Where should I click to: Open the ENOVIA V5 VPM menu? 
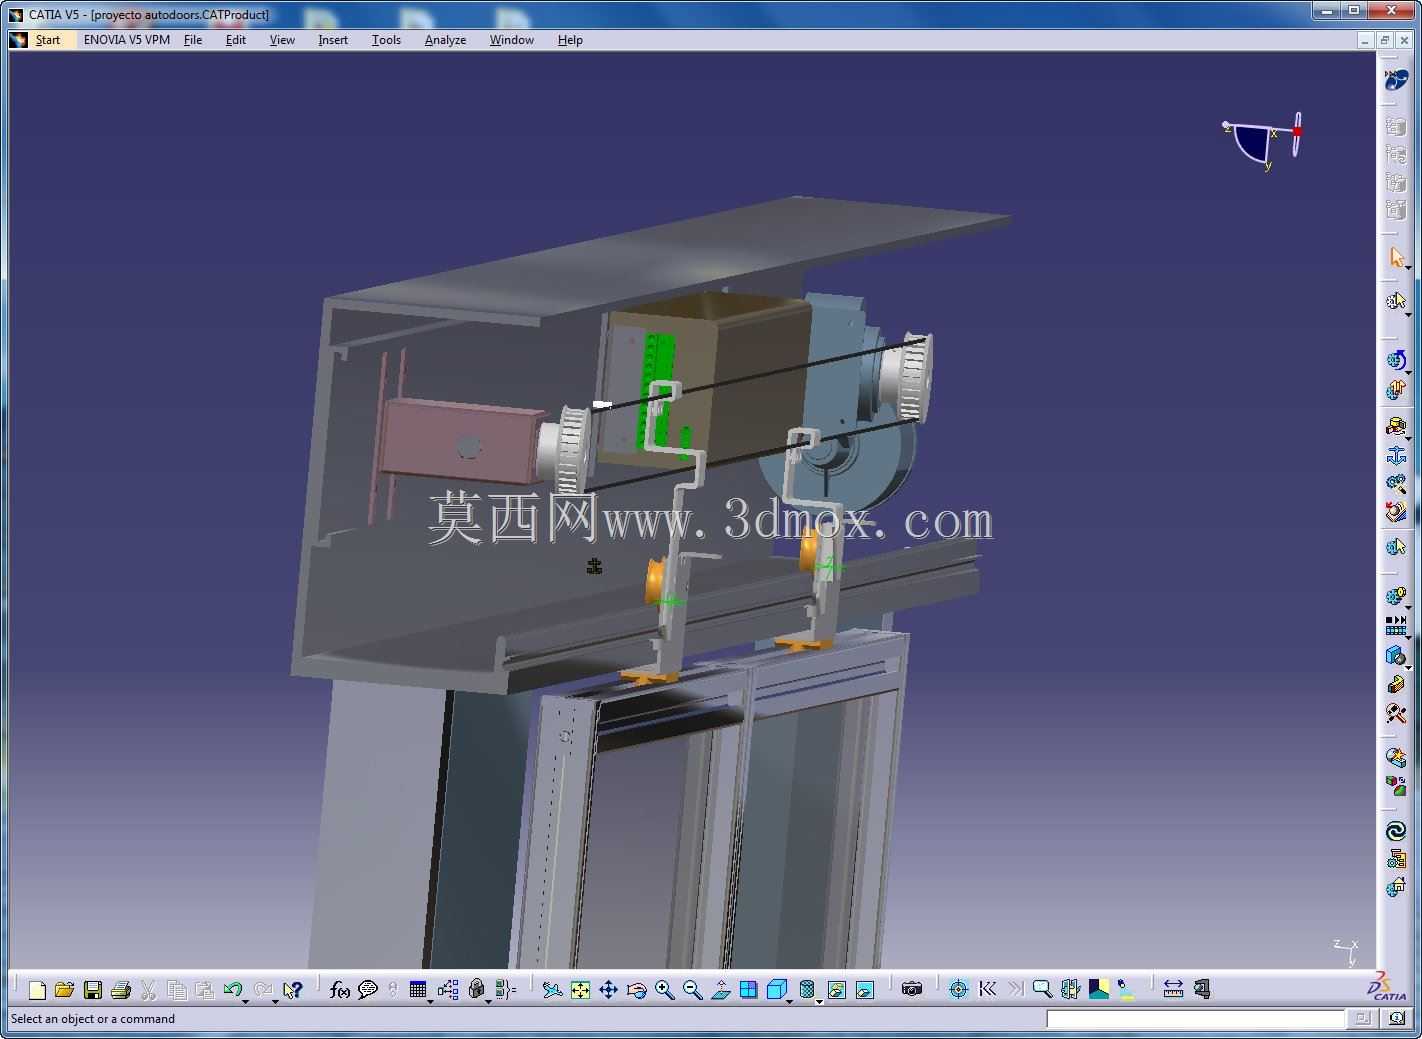click(126, 40)
